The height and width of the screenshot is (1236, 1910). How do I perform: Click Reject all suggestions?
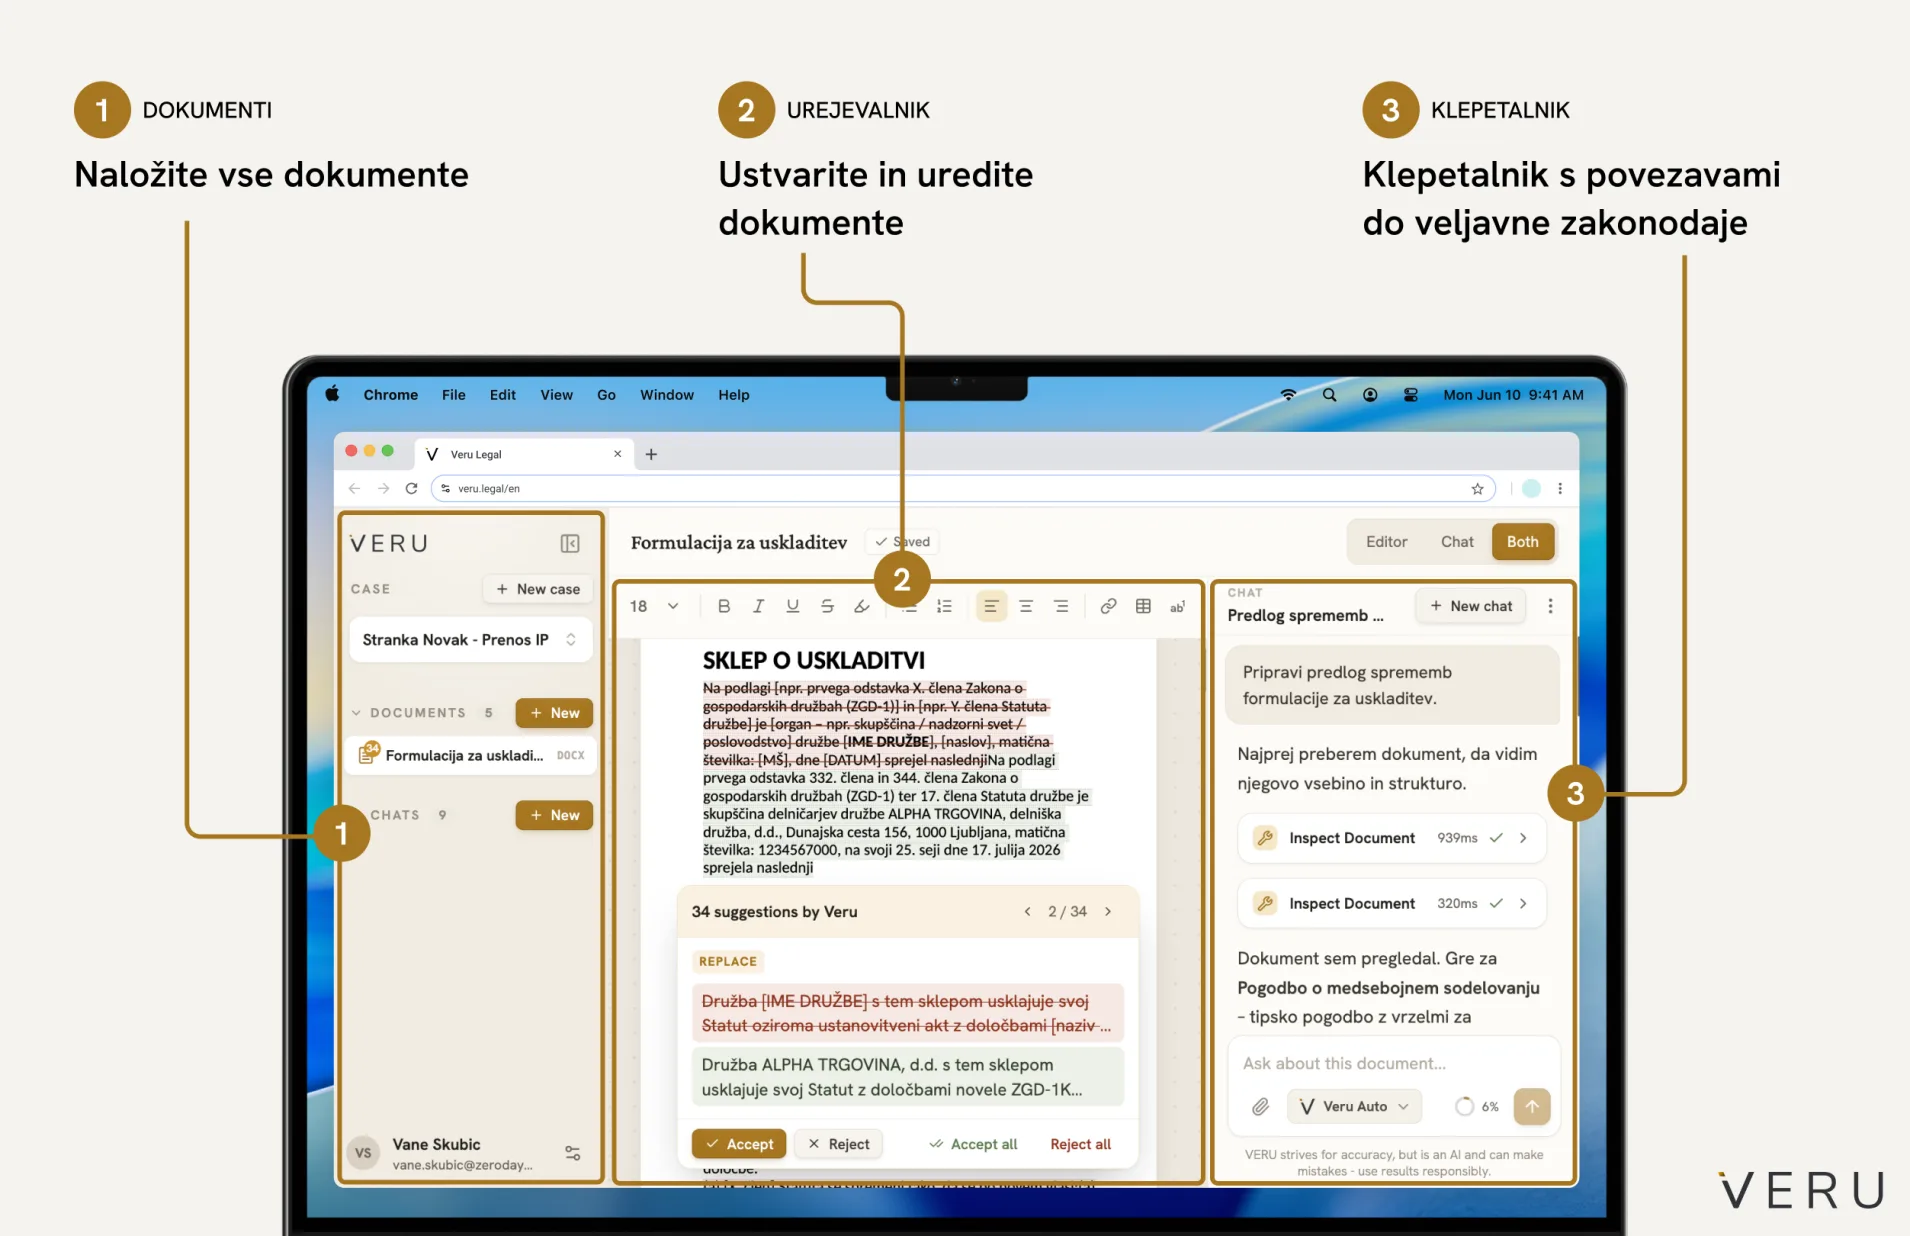pyautogui.click(x=1080, y=1144)
